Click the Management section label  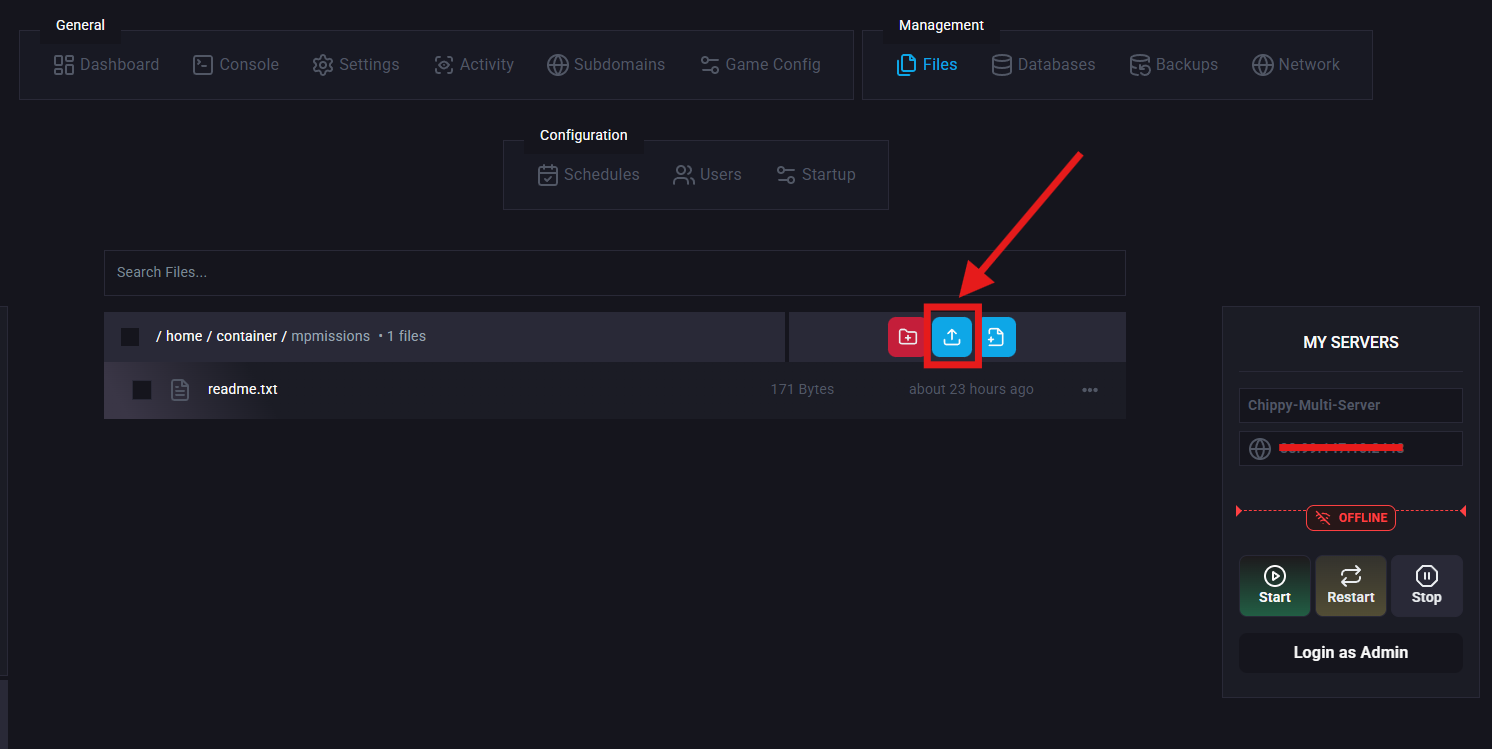tap(942, 25)
